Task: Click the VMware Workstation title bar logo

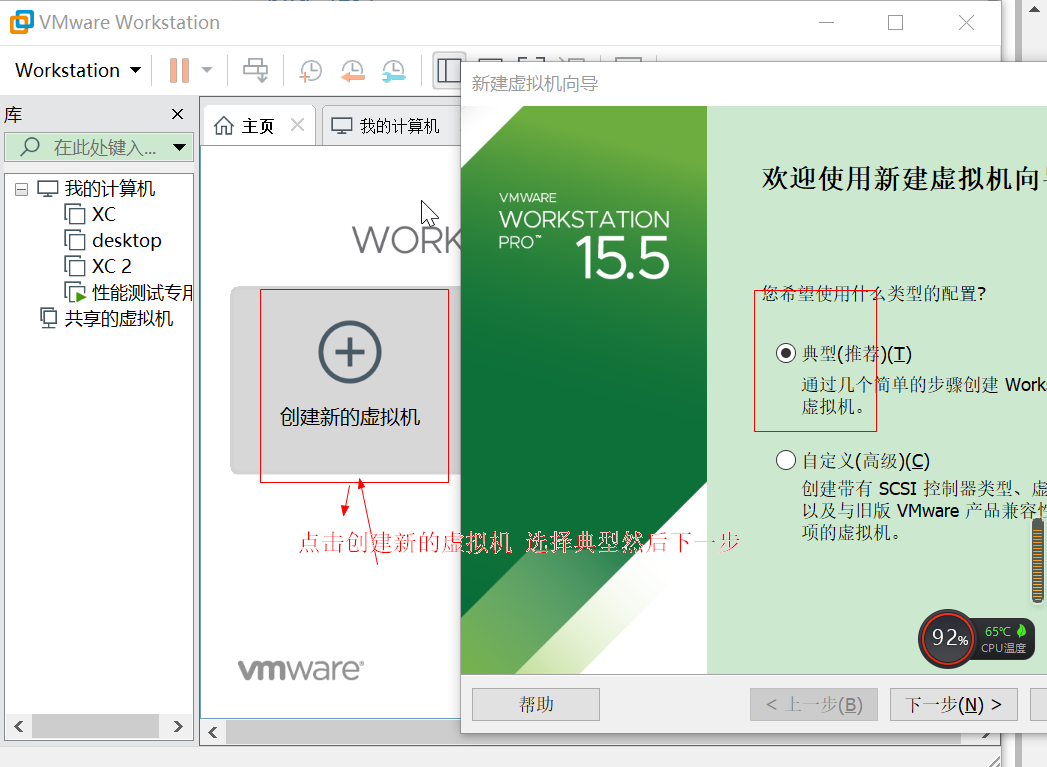Action: point(21,22)
